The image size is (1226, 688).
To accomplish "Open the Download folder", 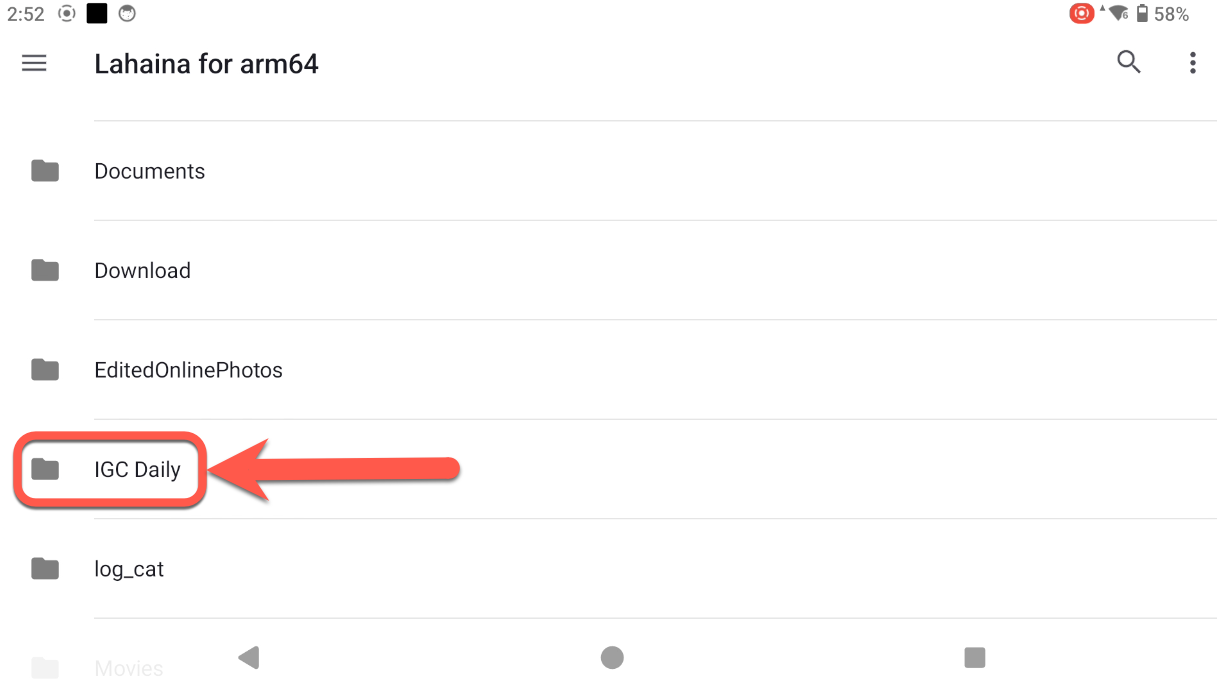I will coord(142,270).
